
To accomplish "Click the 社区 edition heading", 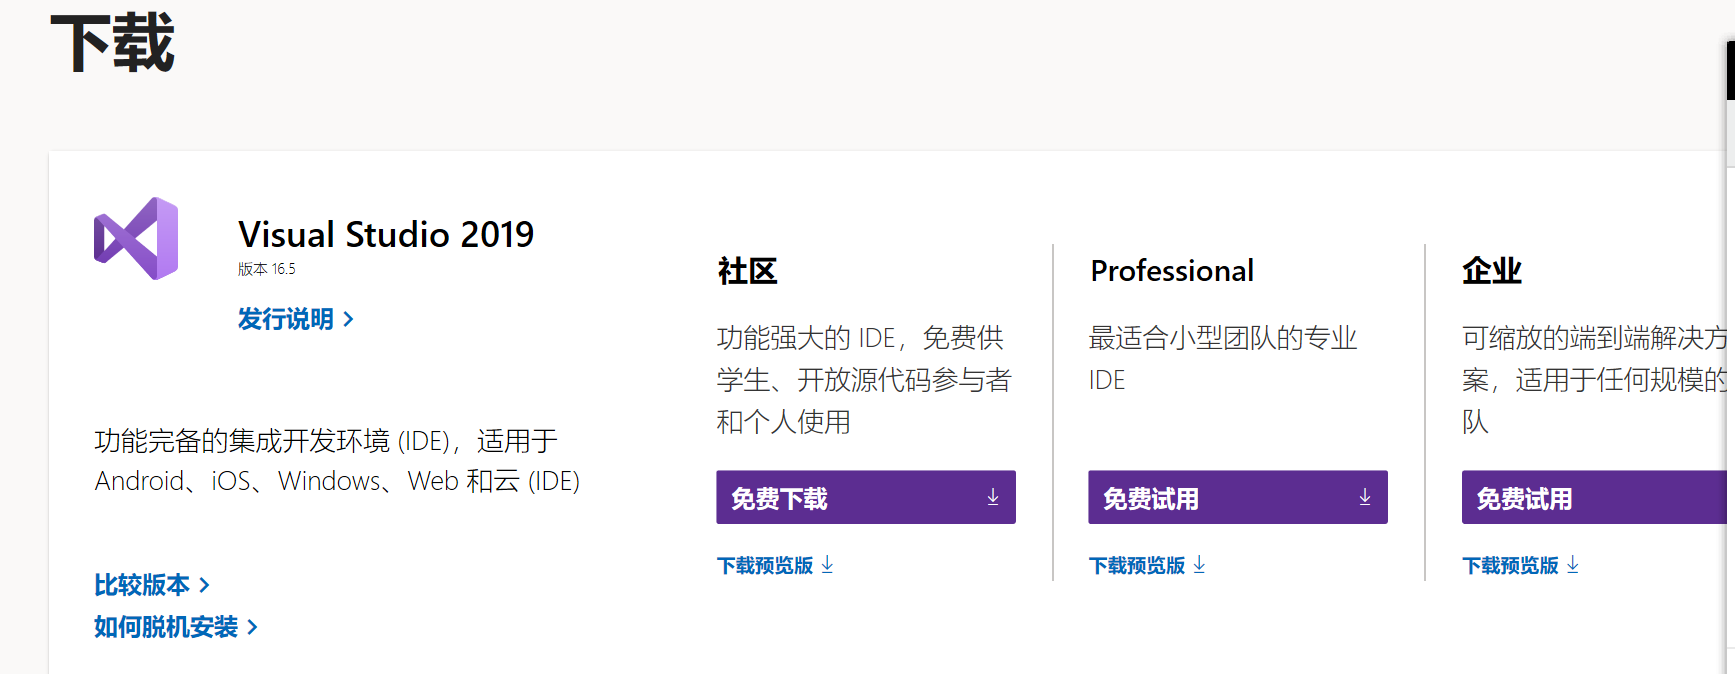I will (x=747, y=271).
